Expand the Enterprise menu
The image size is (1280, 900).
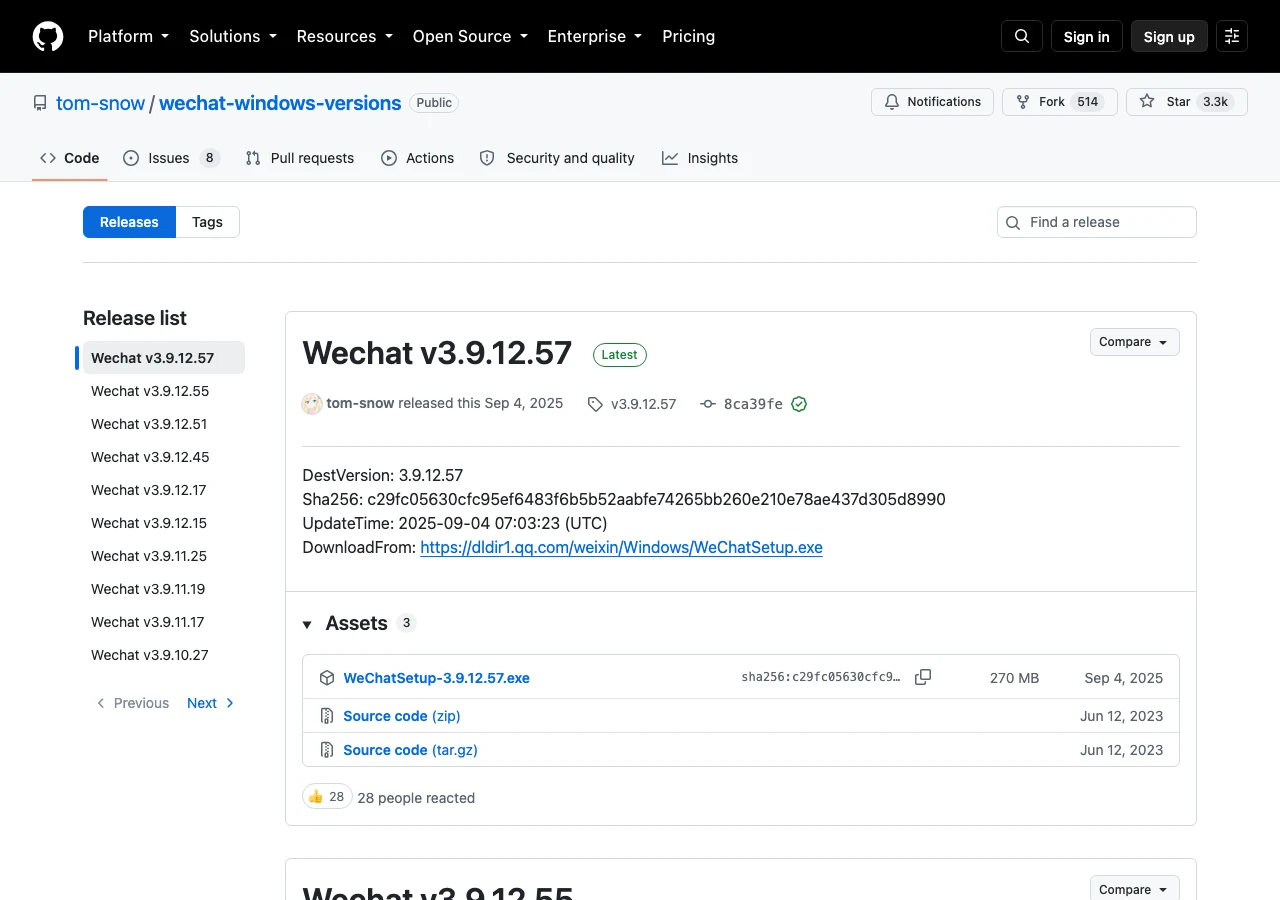click(x=594, y=36)
